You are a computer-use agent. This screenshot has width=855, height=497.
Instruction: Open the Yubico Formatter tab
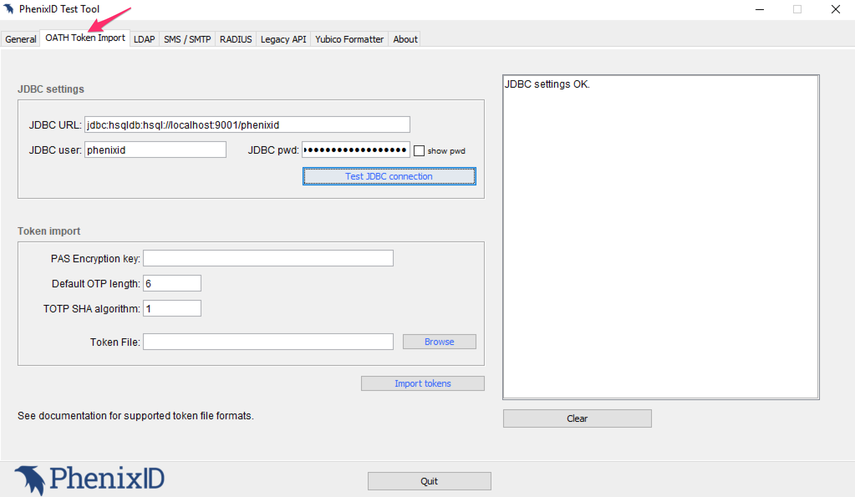tap(349, 39)
